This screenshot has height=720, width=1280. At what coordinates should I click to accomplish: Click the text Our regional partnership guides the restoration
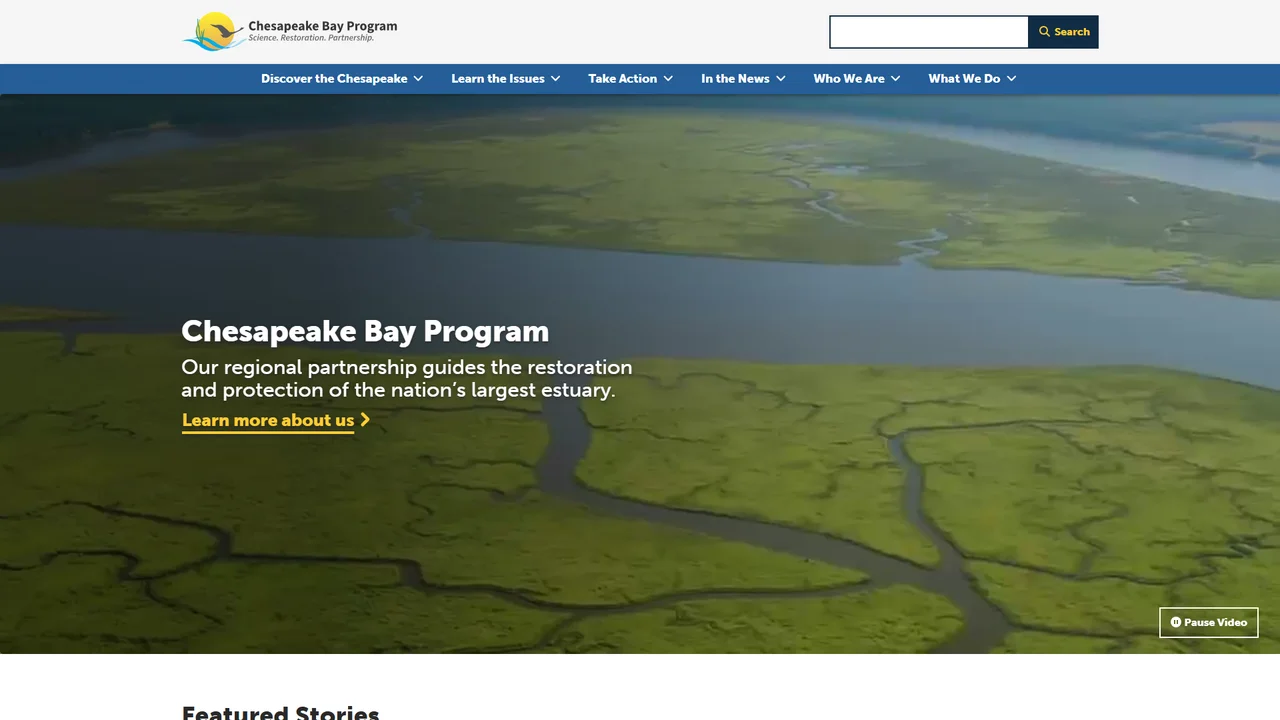click(x=407, y=367)
